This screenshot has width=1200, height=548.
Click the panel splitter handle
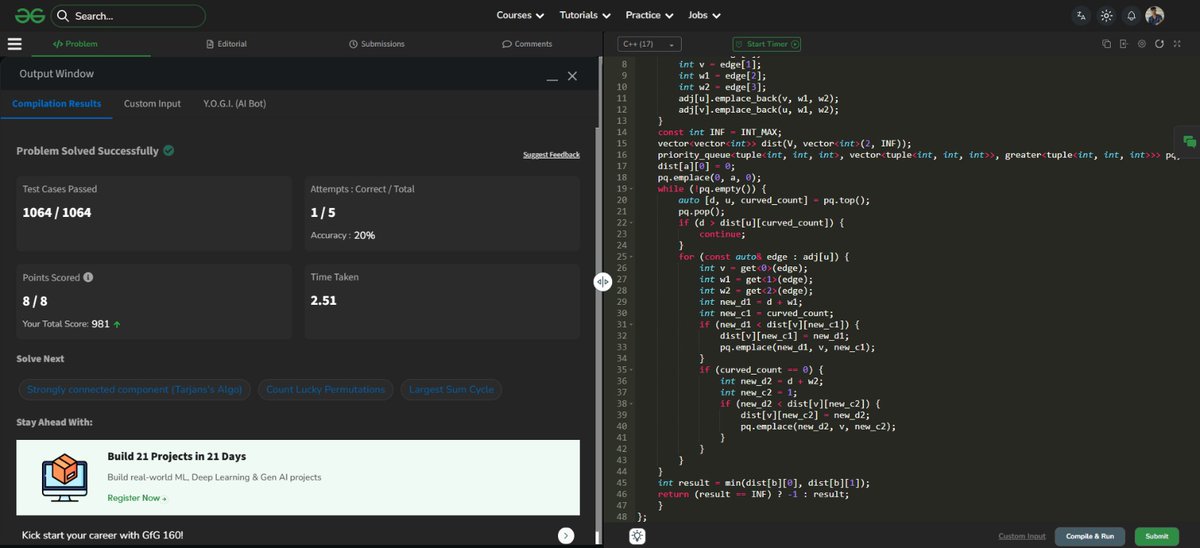pos(602,282)
